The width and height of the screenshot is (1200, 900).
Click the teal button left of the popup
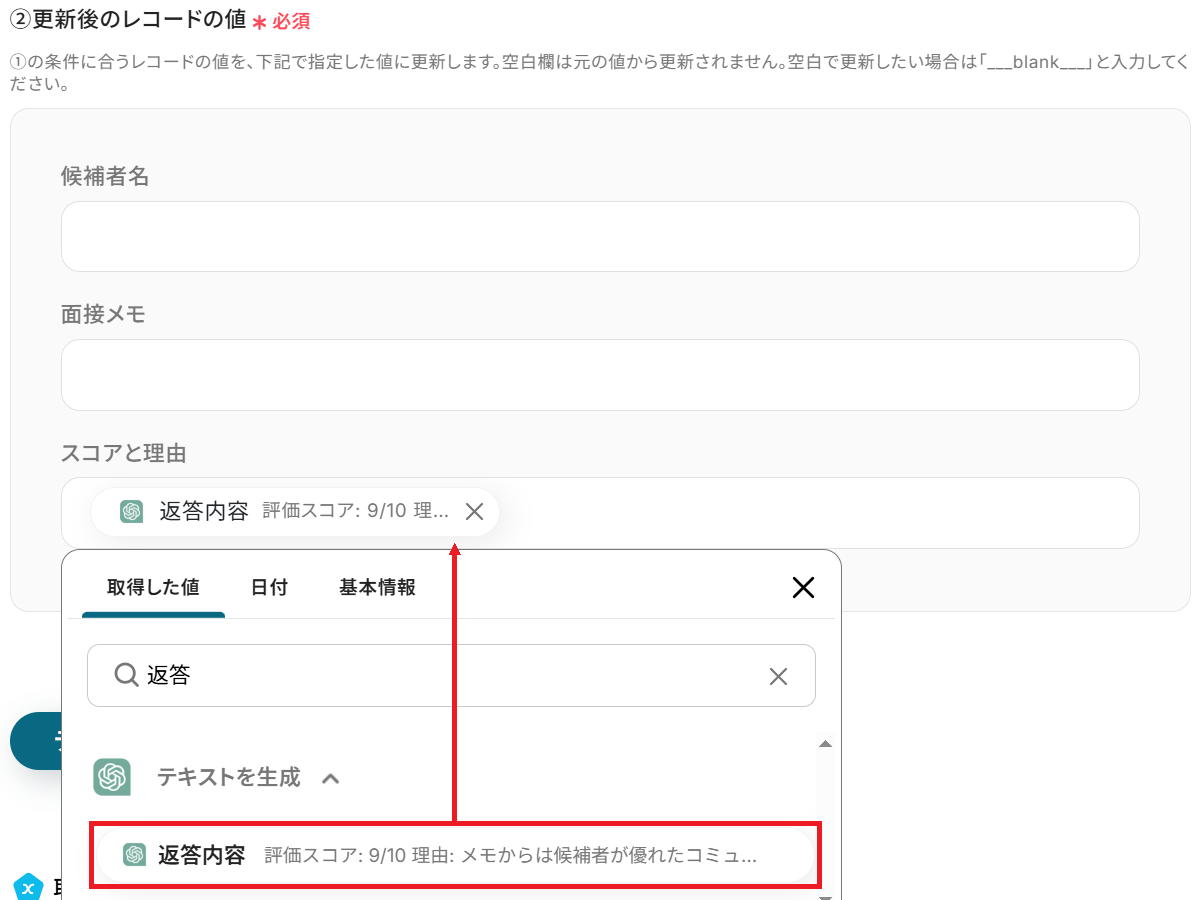click(x=36, y=741)
